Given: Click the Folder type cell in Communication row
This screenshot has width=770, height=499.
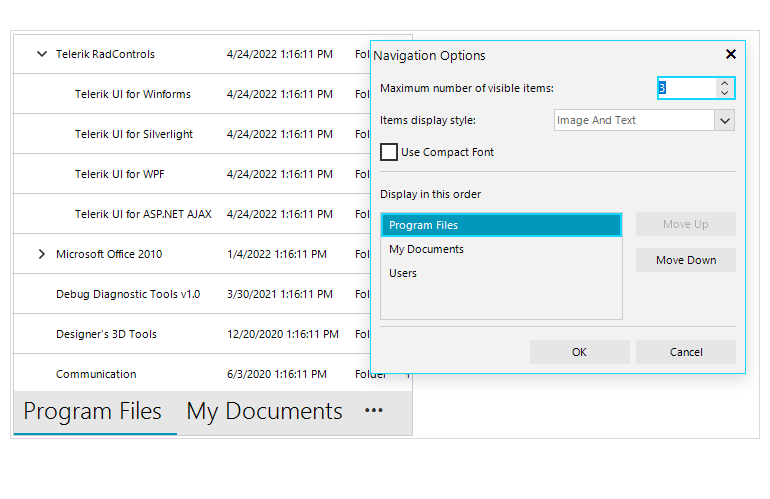Looking at the screenshot, I should pos(370,375).
